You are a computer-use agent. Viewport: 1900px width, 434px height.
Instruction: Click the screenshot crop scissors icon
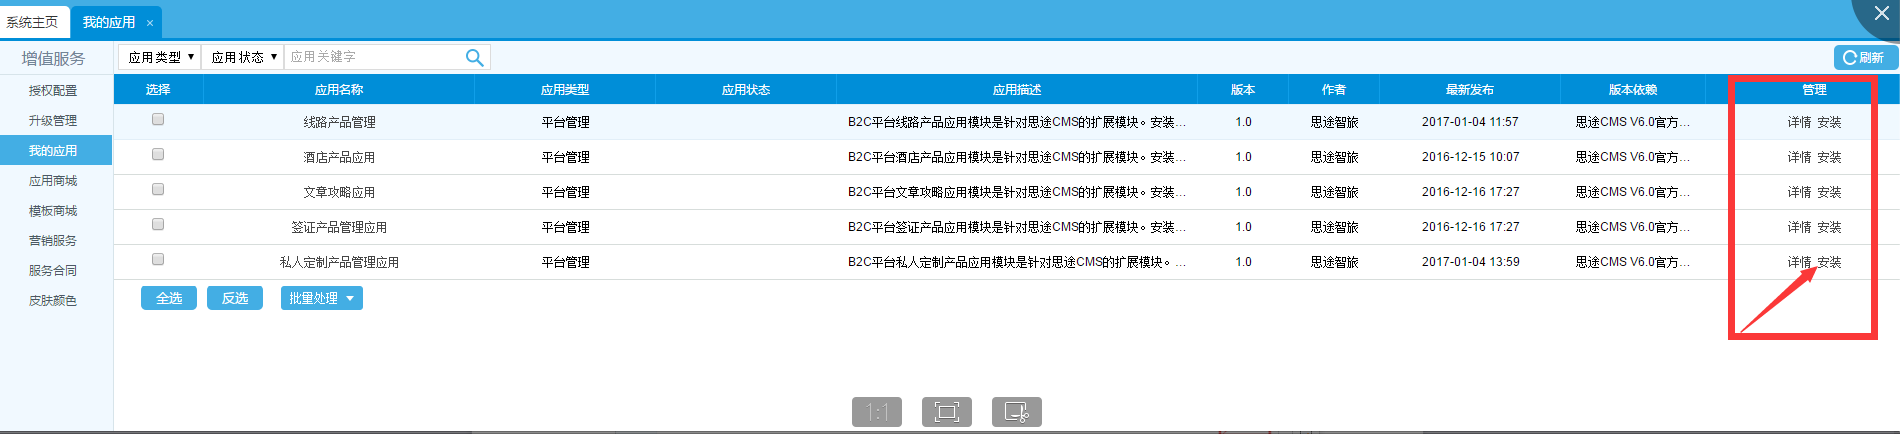1016,412
